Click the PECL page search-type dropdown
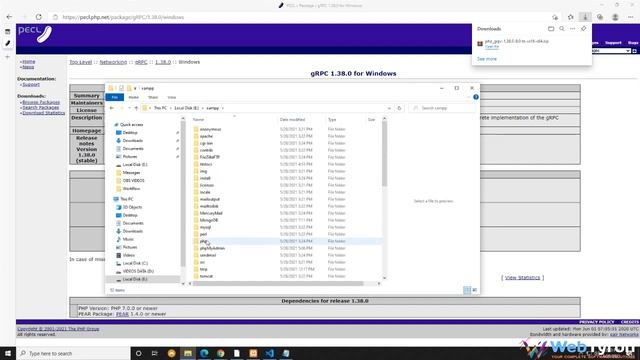 [x=611, y=51]
